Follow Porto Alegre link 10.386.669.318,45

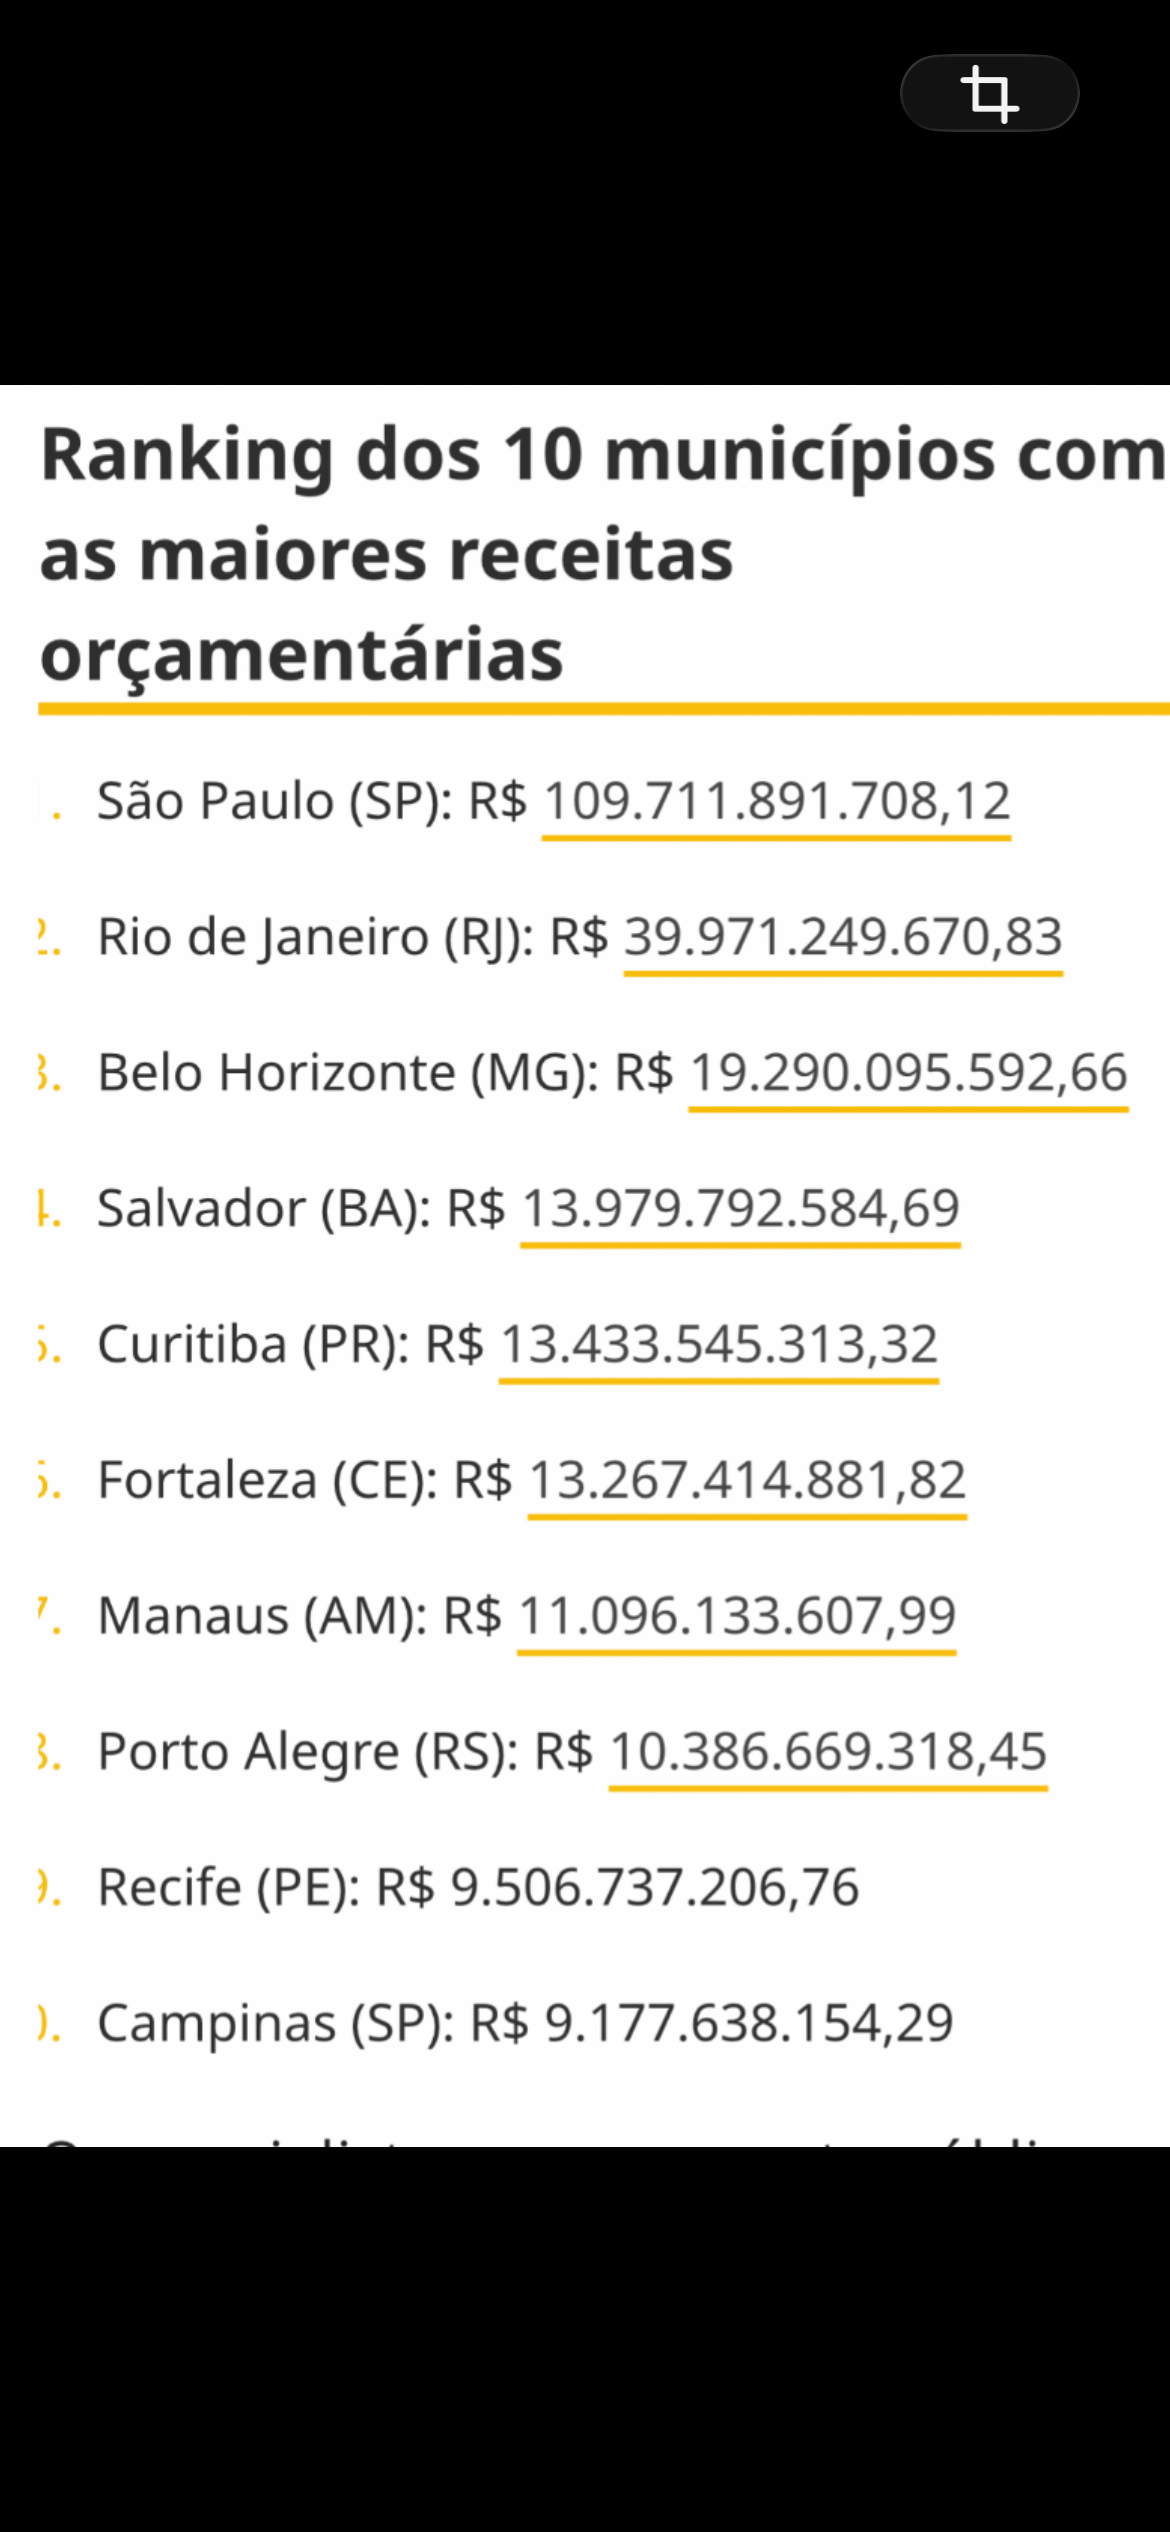pyautogui.click(x=827, y=1752)
